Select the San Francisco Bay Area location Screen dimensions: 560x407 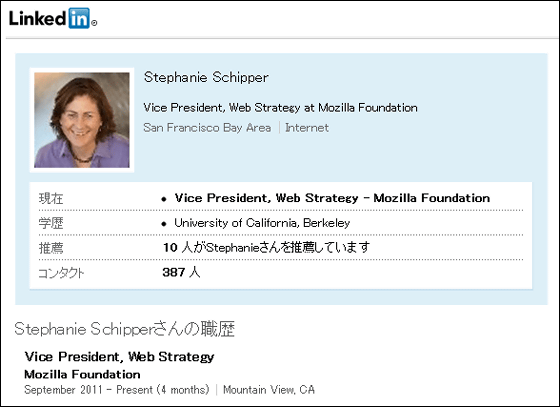[207, 128]
